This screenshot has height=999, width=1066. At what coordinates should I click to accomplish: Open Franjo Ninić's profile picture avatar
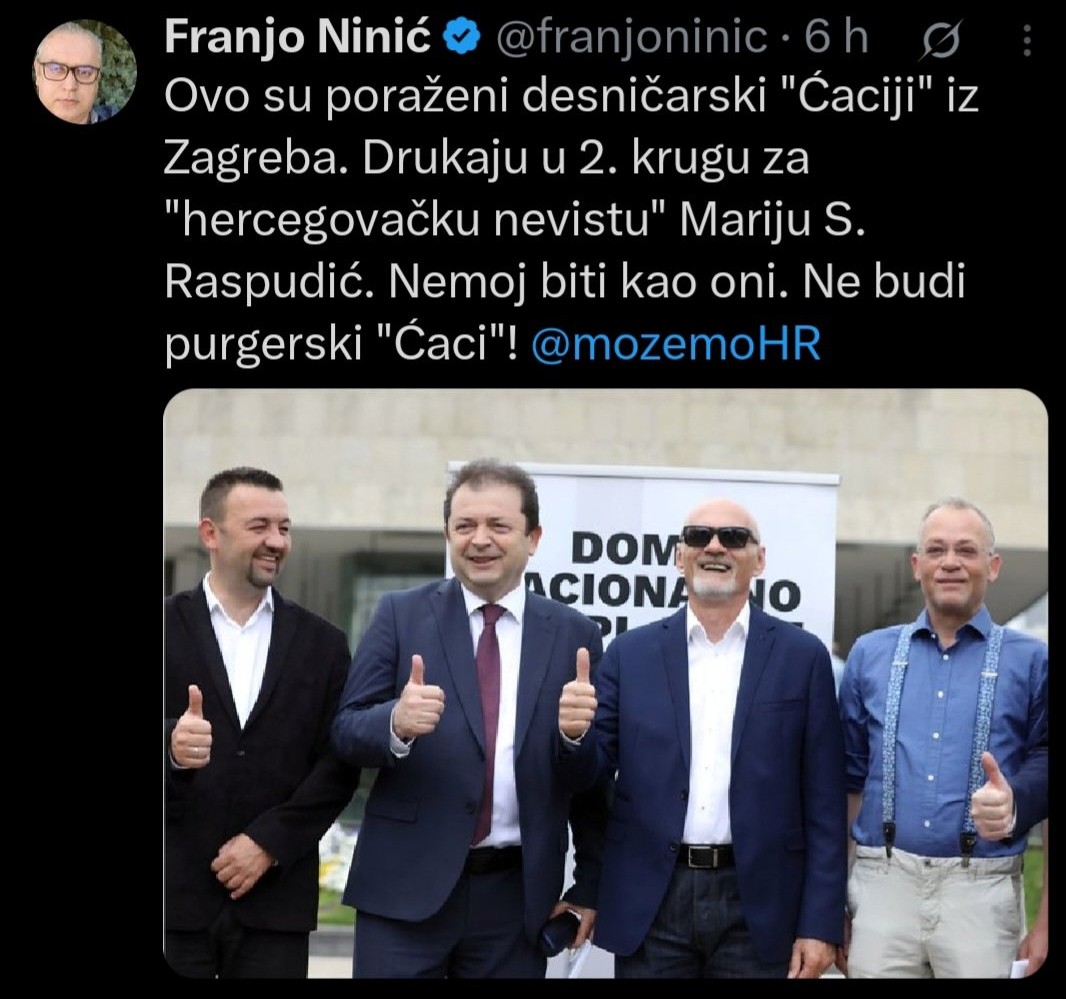(85, 71)
